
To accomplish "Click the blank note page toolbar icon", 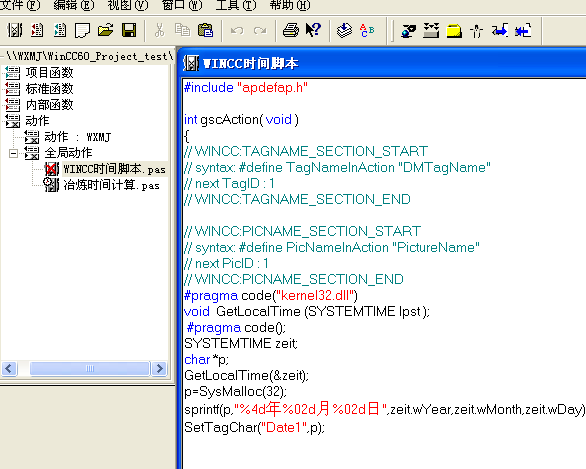I will 82,30.
